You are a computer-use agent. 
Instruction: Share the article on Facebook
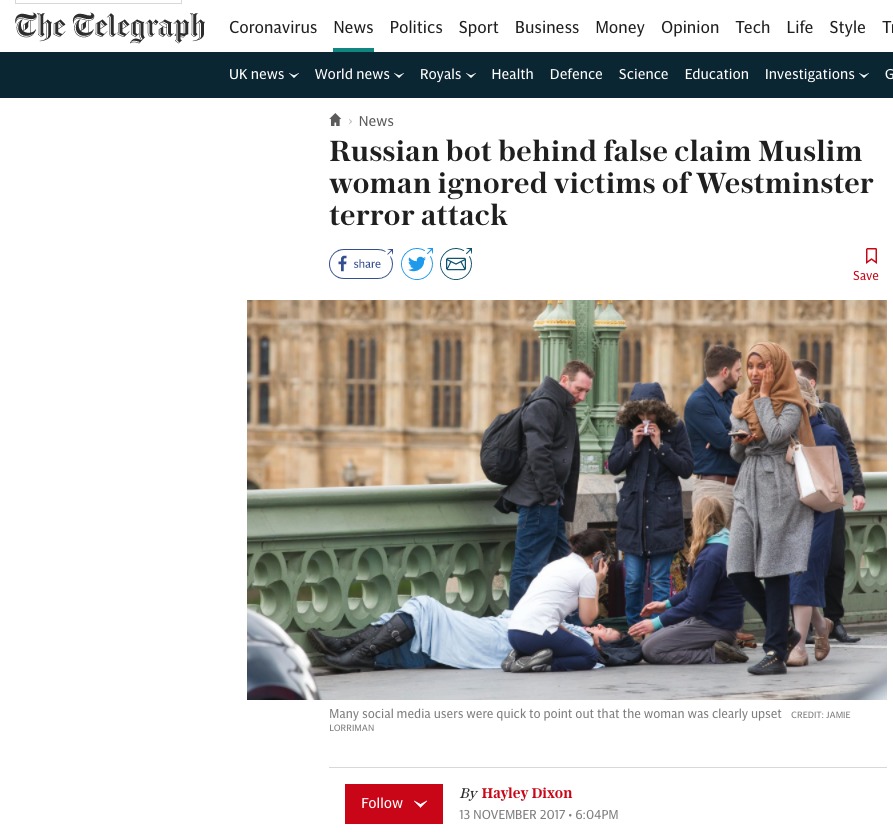[361, 264]
